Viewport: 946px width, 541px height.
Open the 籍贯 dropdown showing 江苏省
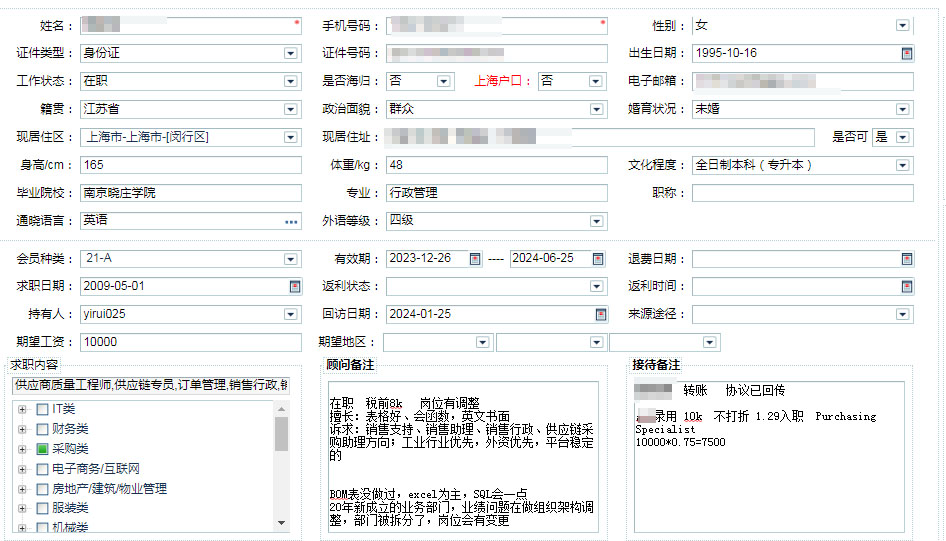290,110
